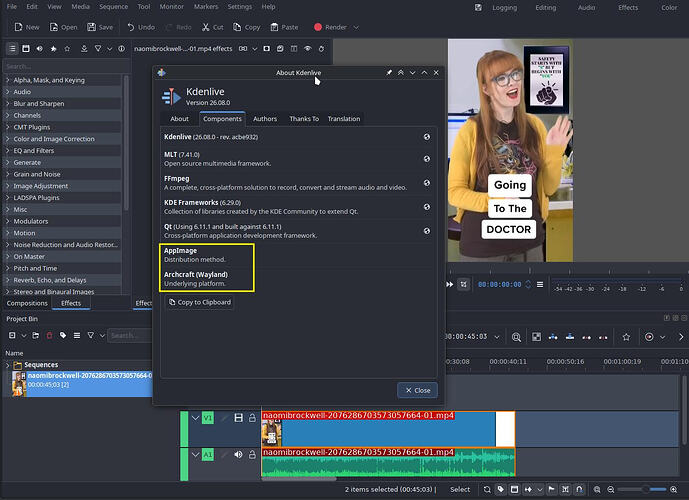Viewport: 689px width, 500px height.
Task: Collapse the V1 video track chevron
Action: 195,417
